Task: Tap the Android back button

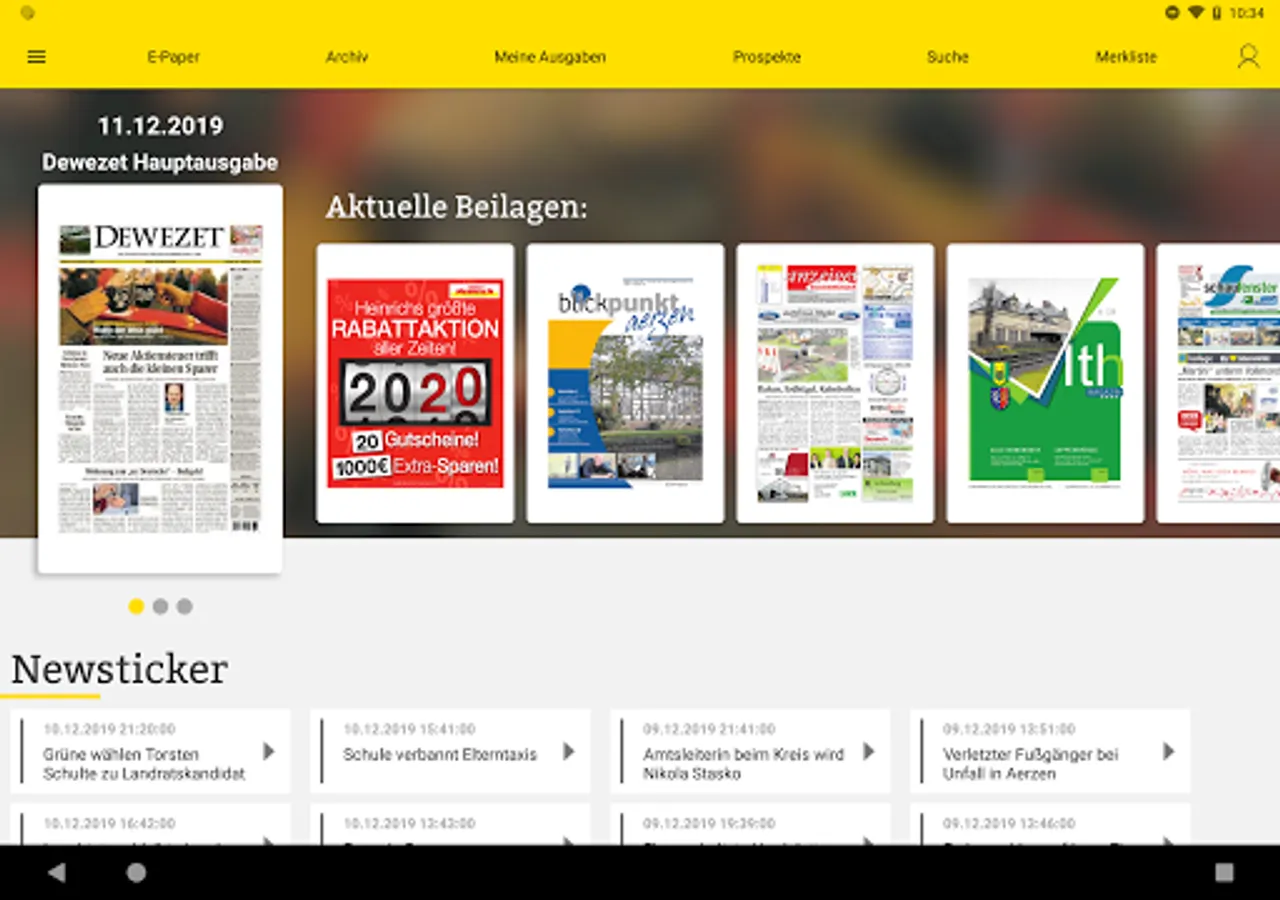Action: coord(57,872)
